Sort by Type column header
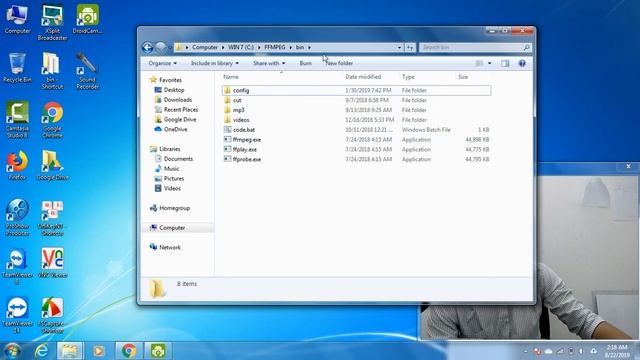Viewport: 640px width, 360px height. pyautogui.click(x=408, y=77)
